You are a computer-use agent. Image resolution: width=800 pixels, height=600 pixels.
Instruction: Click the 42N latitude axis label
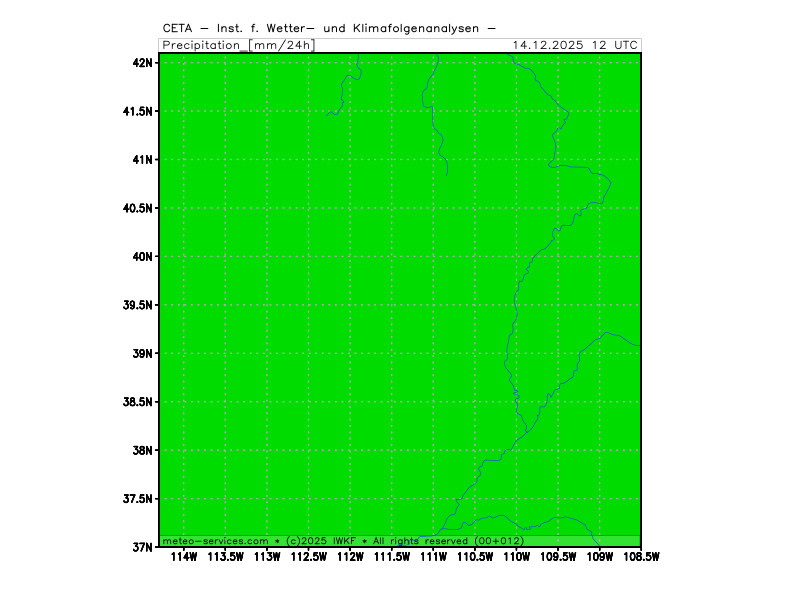144,63
